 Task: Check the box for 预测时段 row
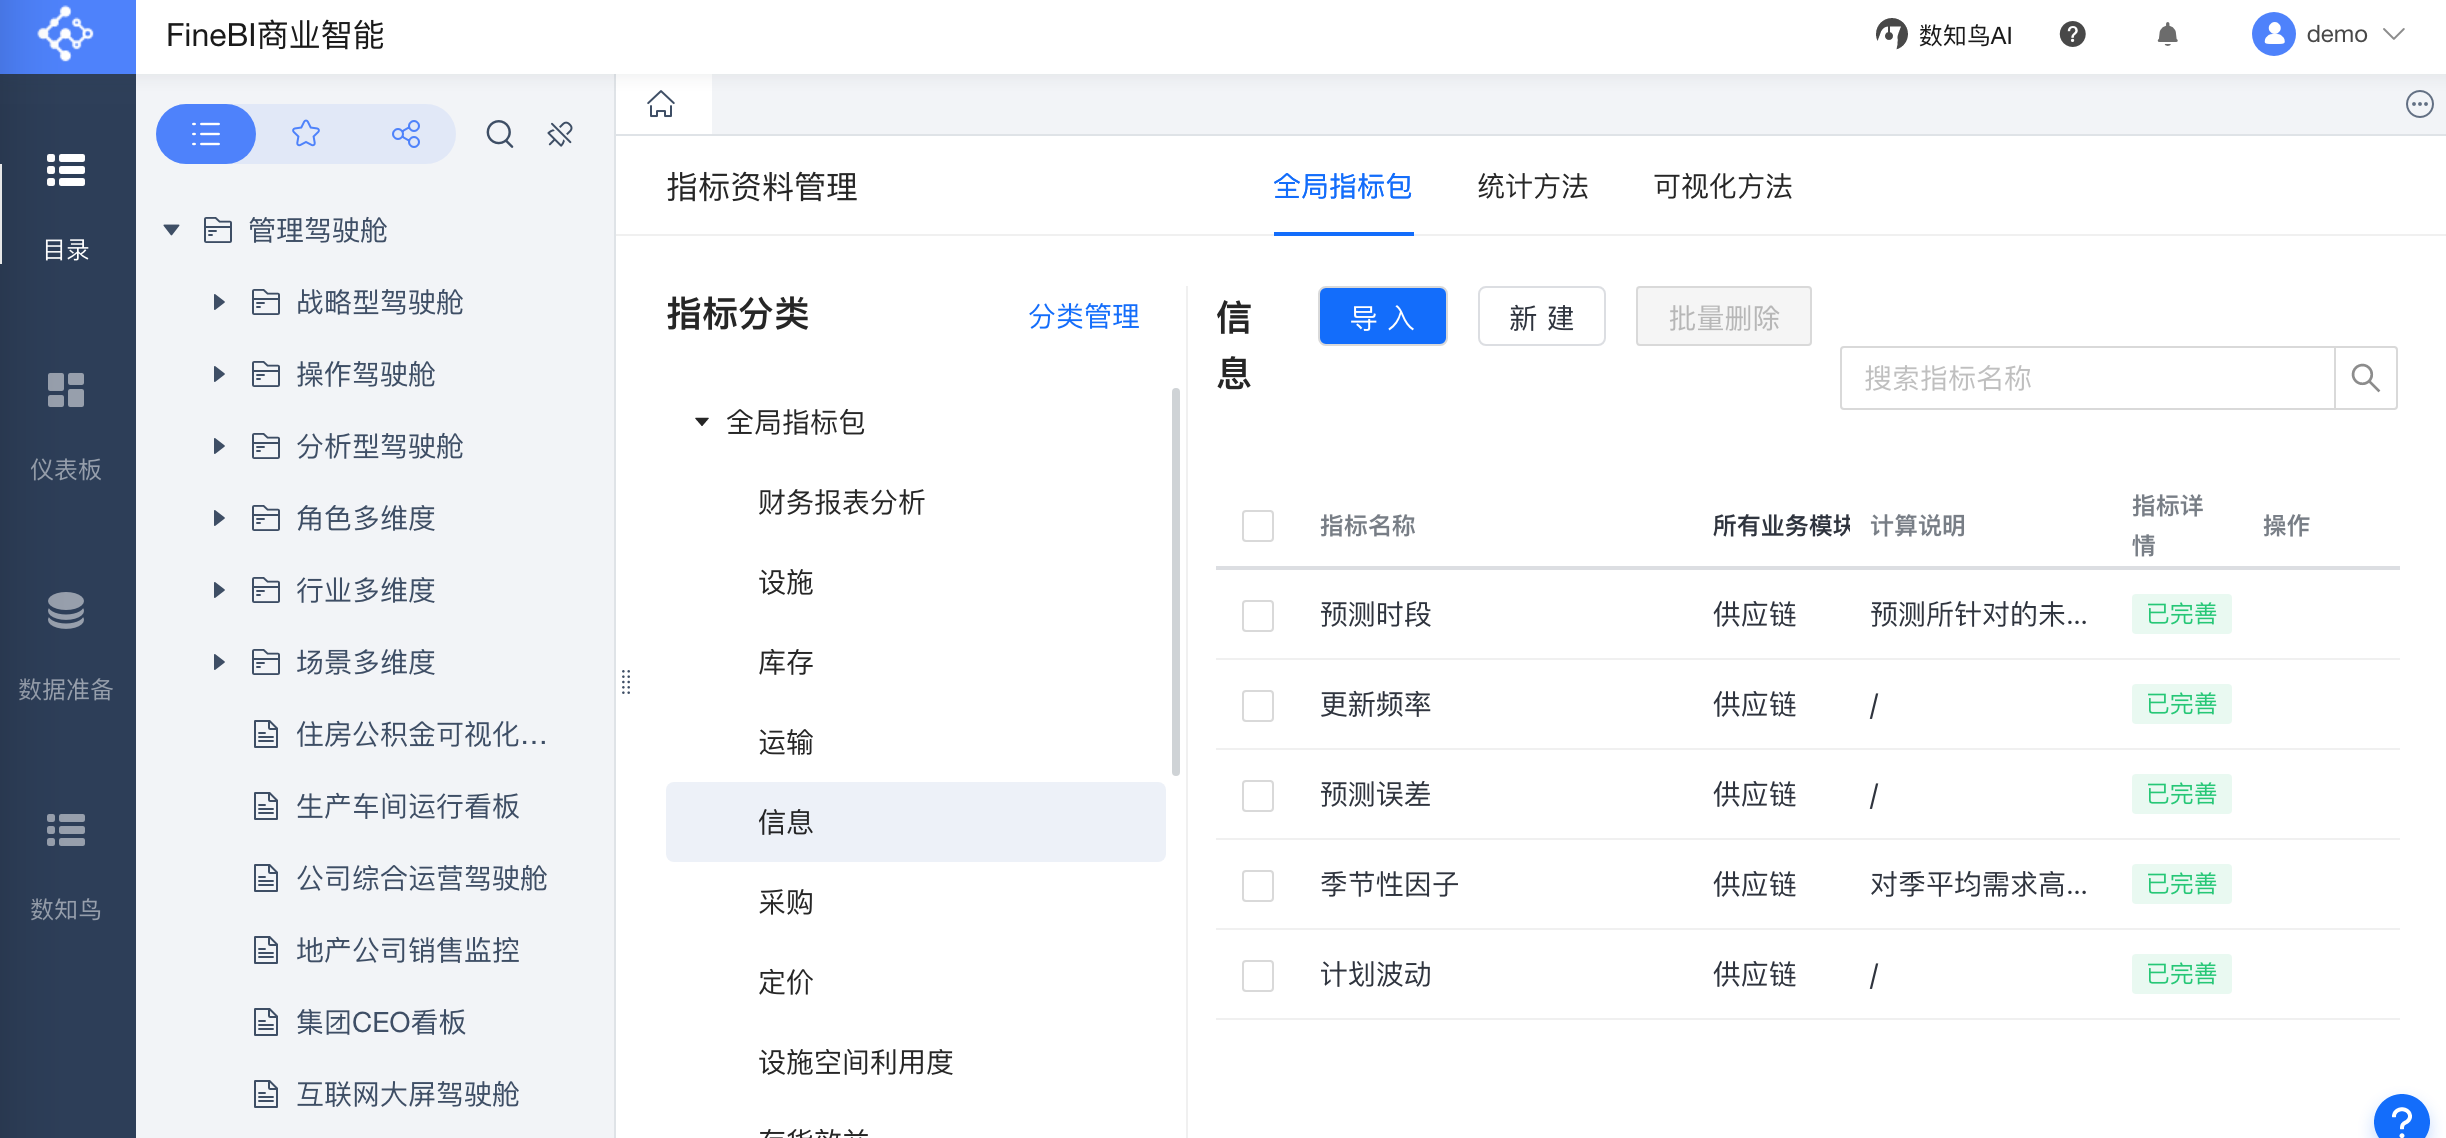(x=1257, y=615)
